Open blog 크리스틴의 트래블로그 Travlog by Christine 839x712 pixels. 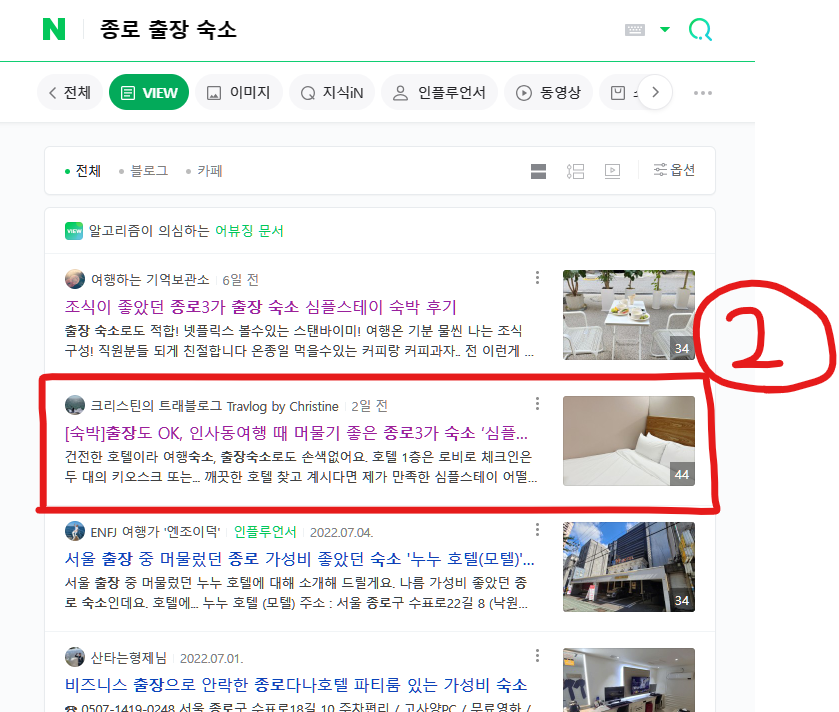tap(214, 406)
